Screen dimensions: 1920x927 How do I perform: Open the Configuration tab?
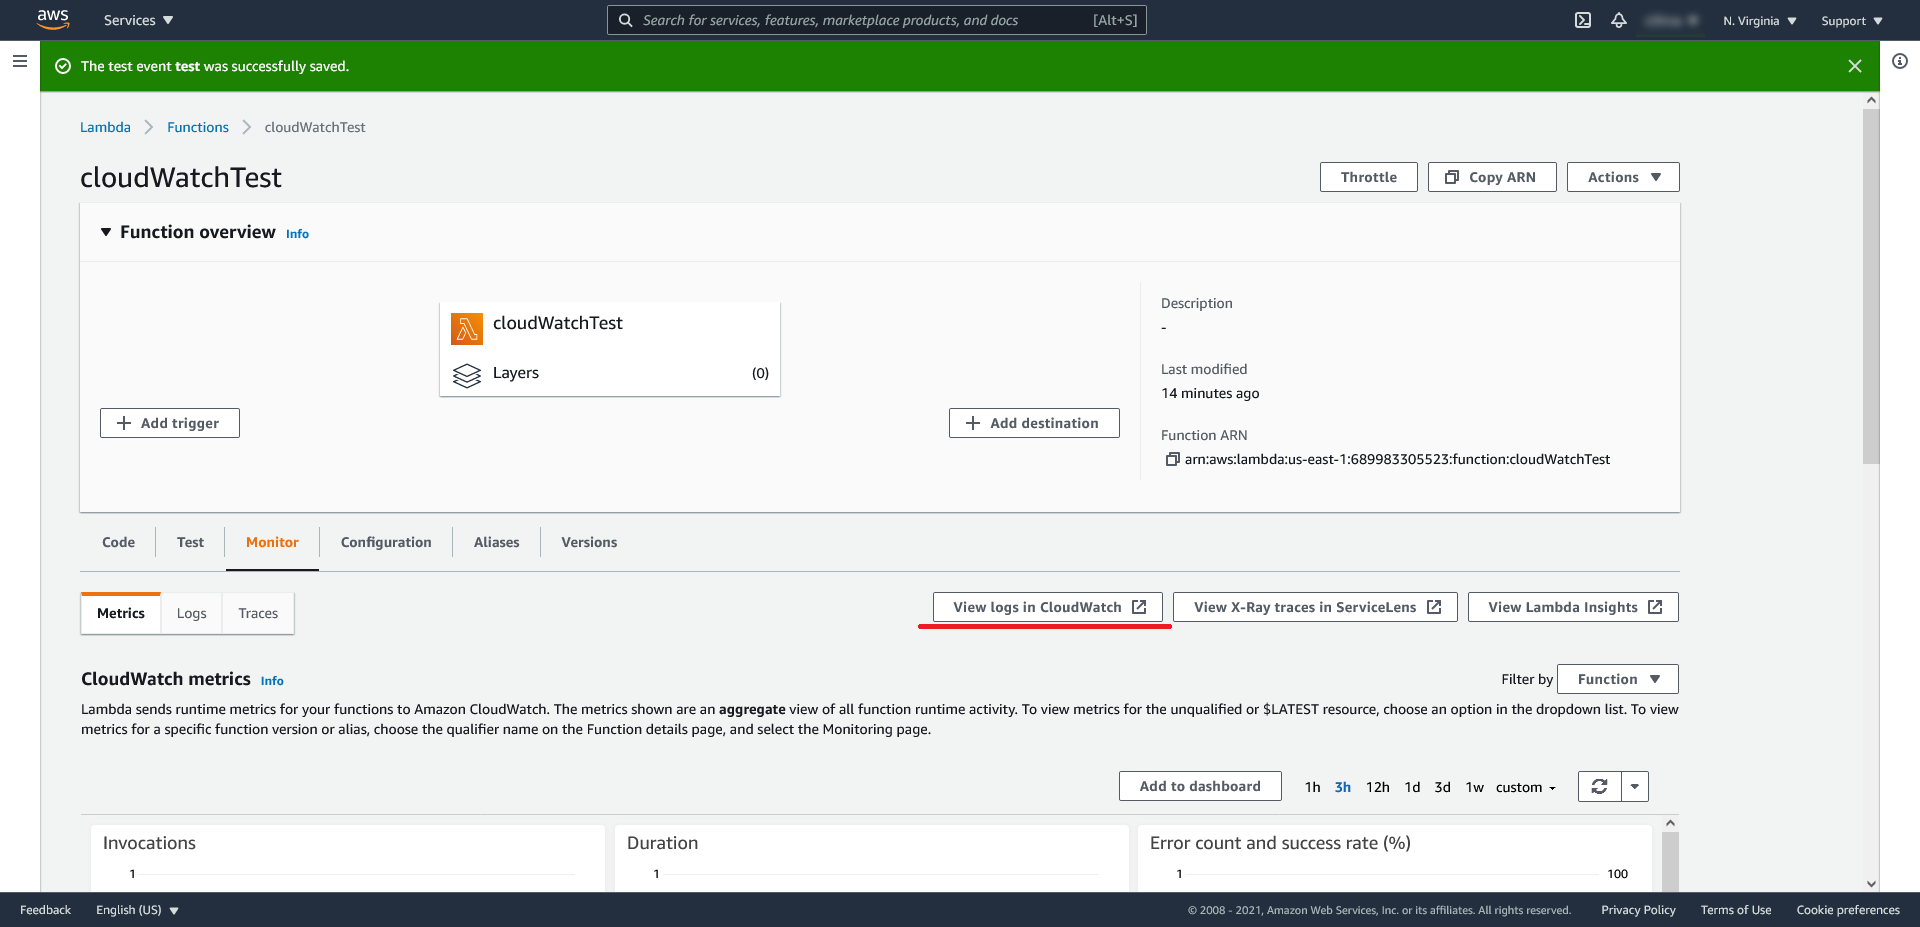click(386, 542)
